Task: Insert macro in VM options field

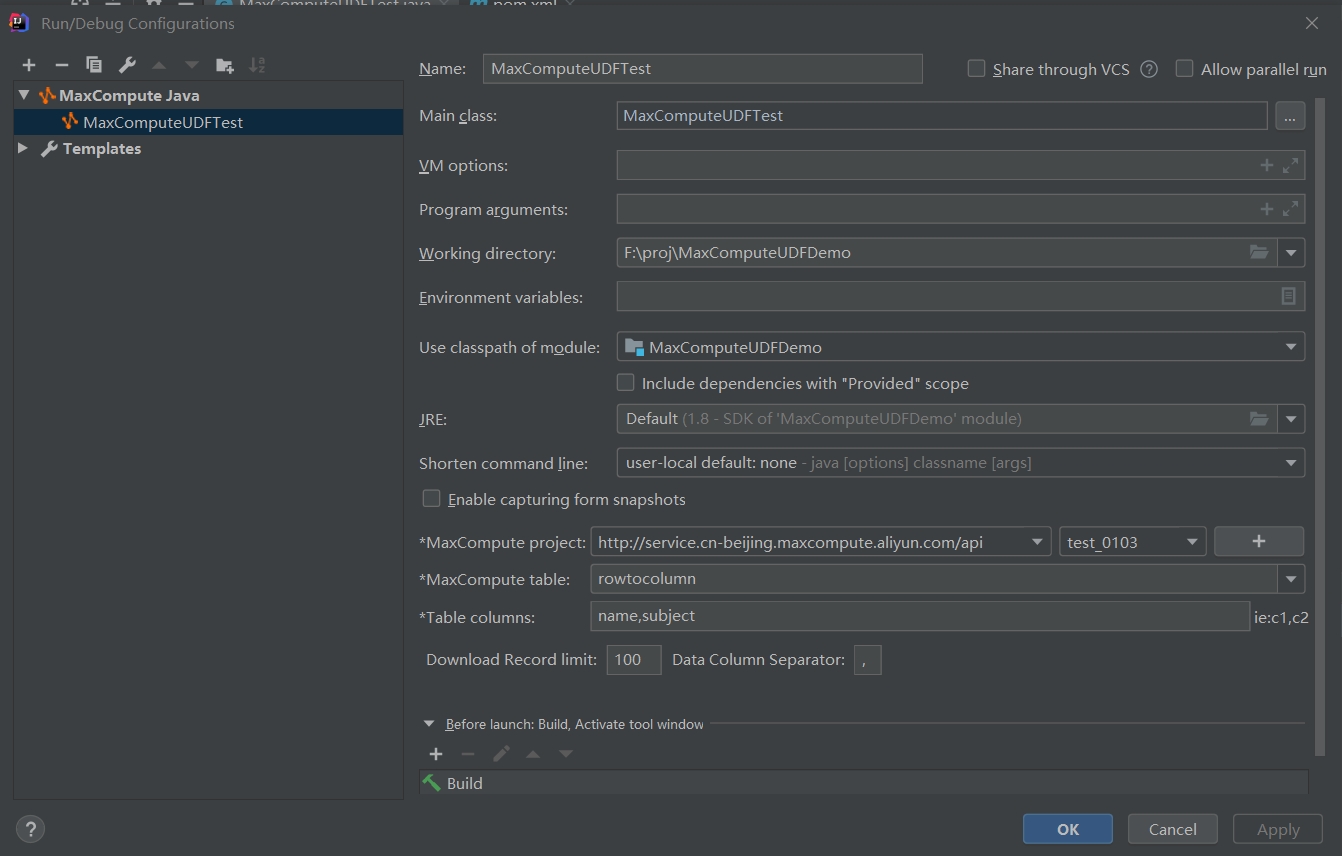Action: pos(1266,165)
